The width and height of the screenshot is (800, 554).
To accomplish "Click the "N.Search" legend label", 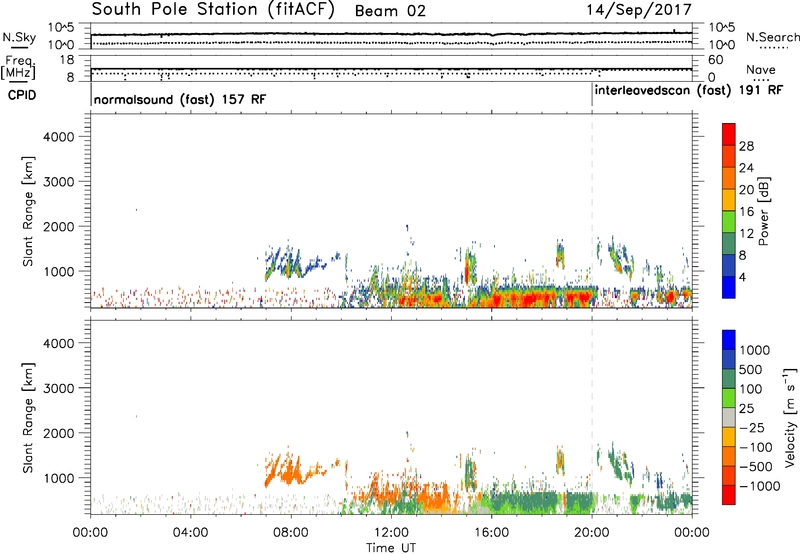I will 772,37.
